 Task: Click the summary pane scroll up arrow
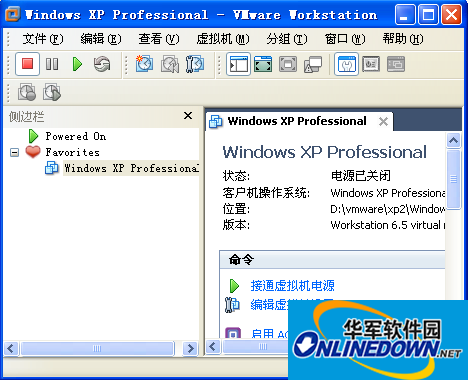(x=453, y=140)
